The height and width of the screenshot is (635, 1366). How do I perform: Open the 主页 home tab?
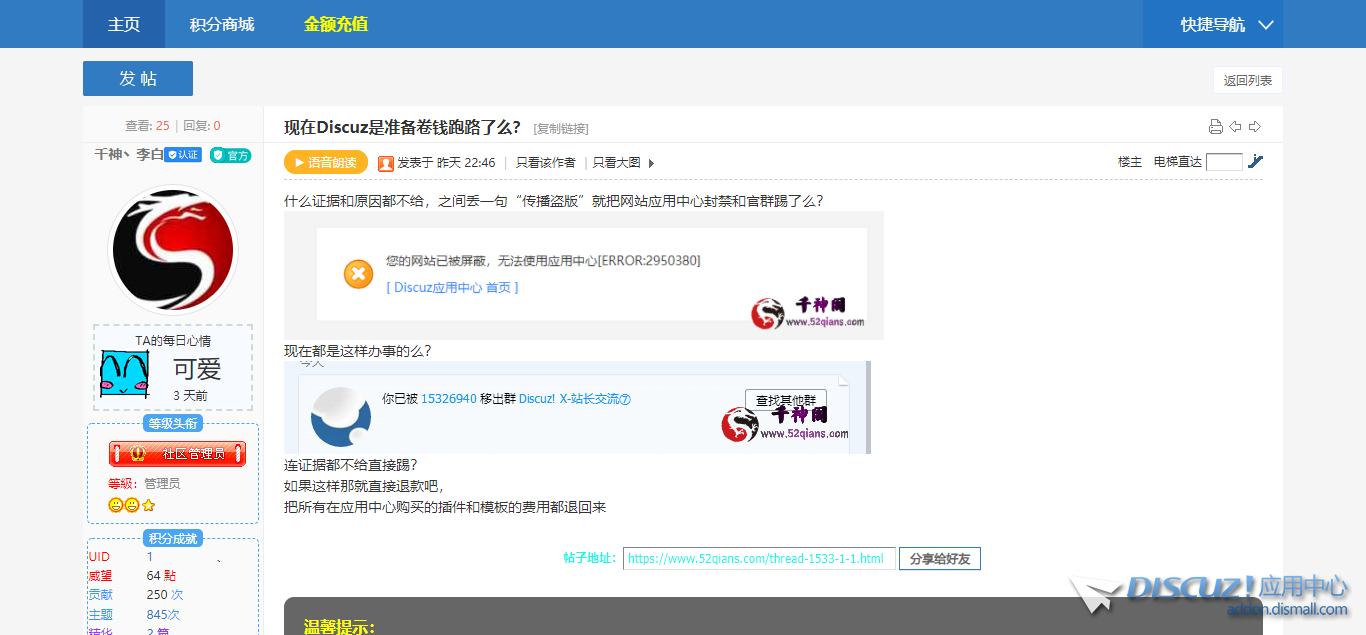tap(124, 24)
